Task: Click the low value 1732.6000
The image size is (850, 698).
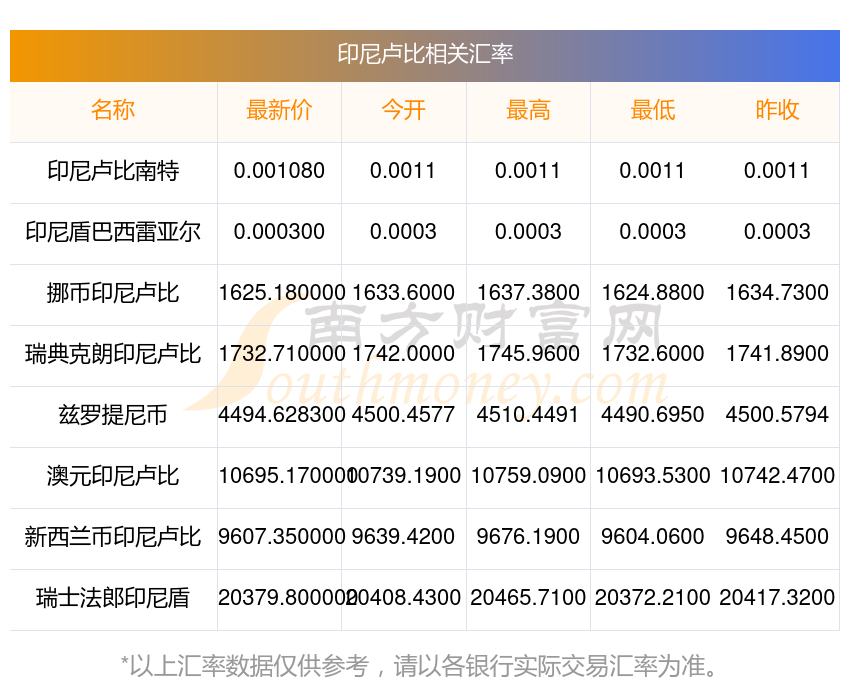Action: click(653, 354)
